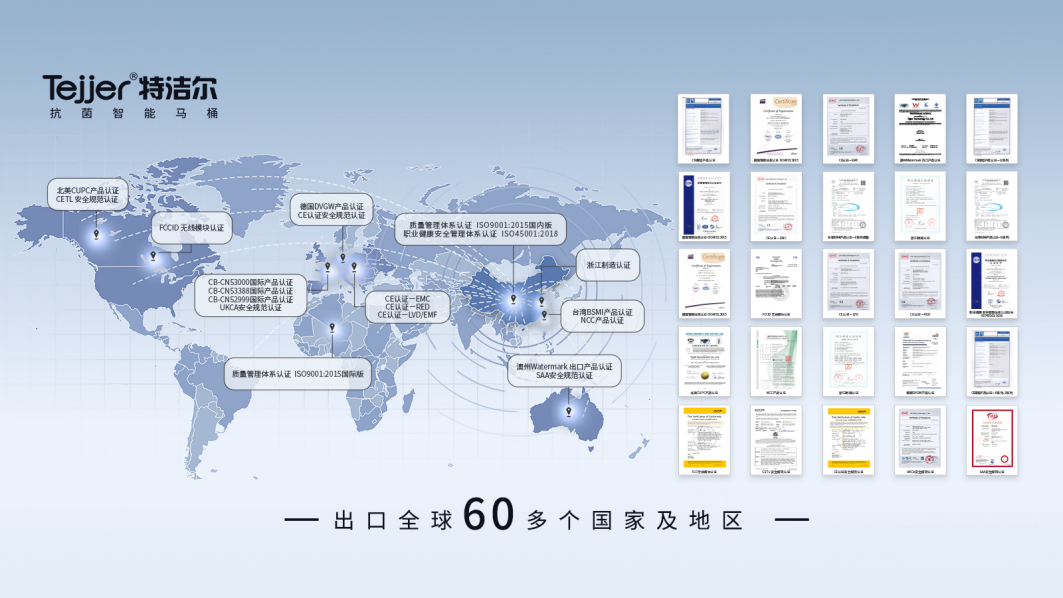Select the FCCID 无线模块认证 label box
The image size is (1063, 598).
coord(191,228)
